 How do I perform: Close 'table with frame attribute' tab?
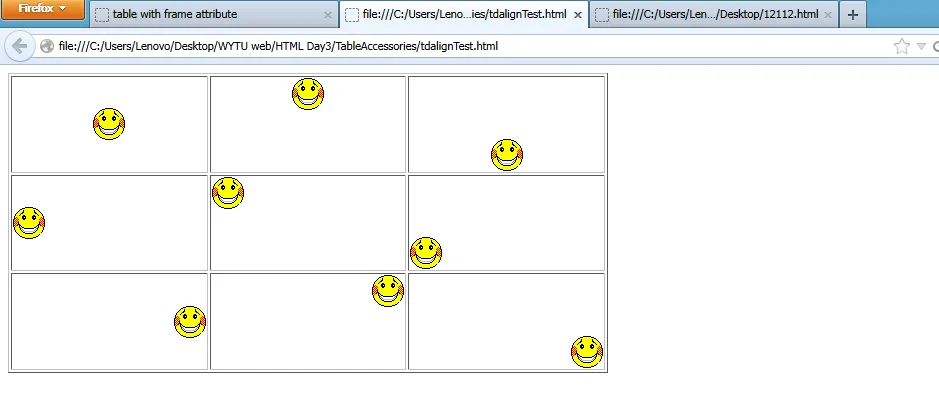point(328,15)
